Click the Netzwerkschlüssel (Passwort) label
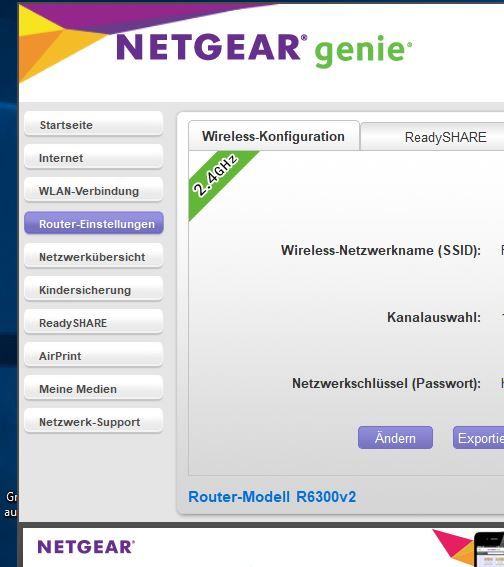The width and height of the screenshot is (504, 567). (386, 383)
